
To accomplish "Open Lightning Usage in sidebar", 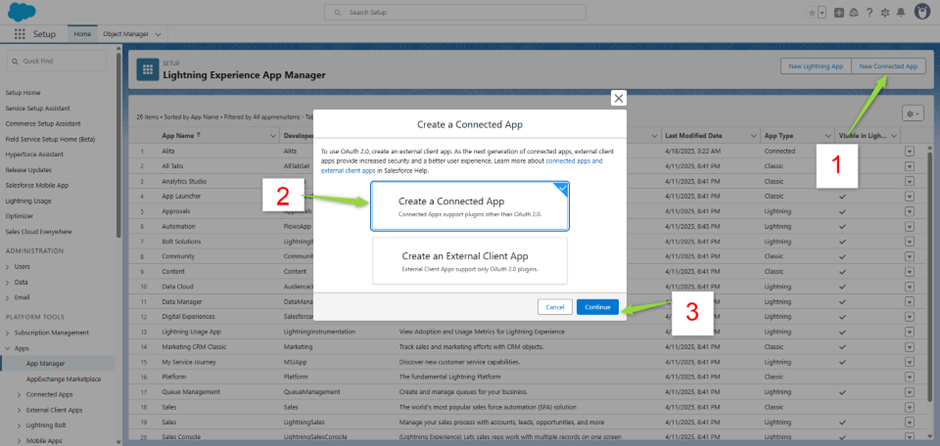I will [x=28, y=201].
